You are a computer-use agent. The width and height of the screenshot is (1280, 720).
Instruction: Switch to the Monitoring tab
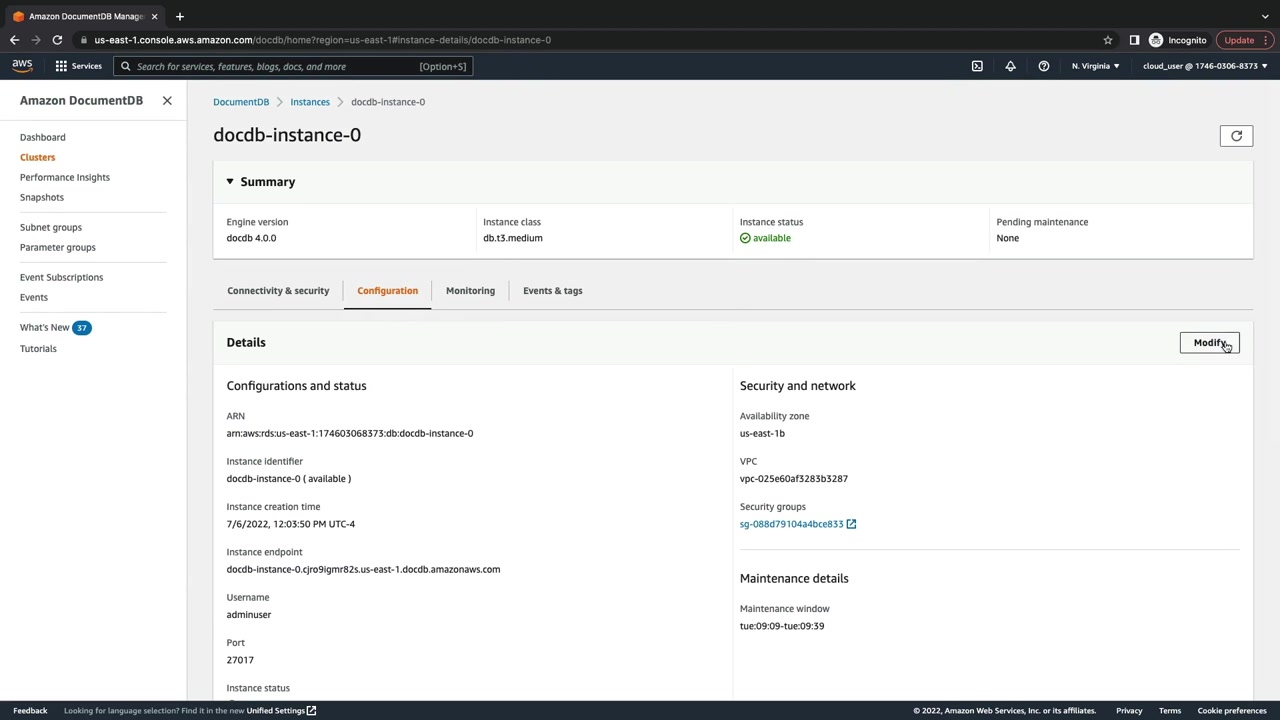[x=470, y=291]
